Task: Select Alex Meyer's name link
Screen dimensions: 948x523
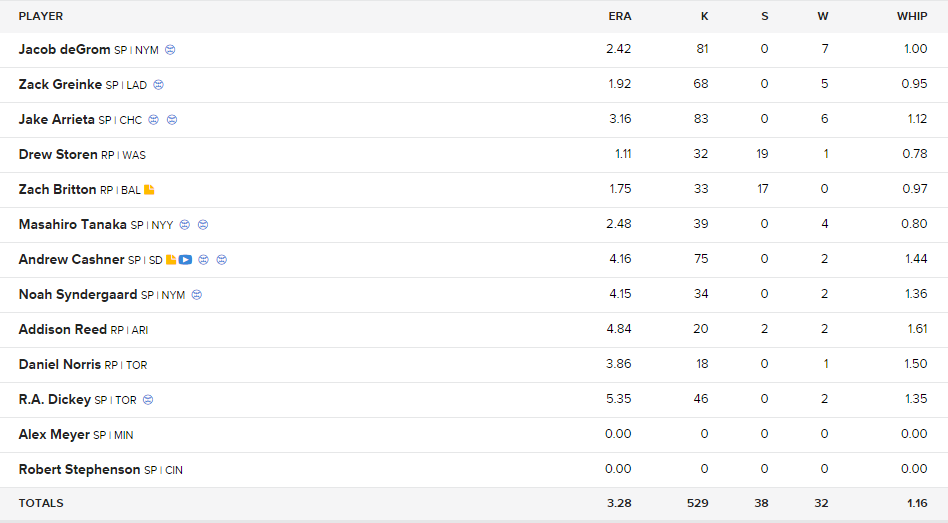Action: pos(54,435)
